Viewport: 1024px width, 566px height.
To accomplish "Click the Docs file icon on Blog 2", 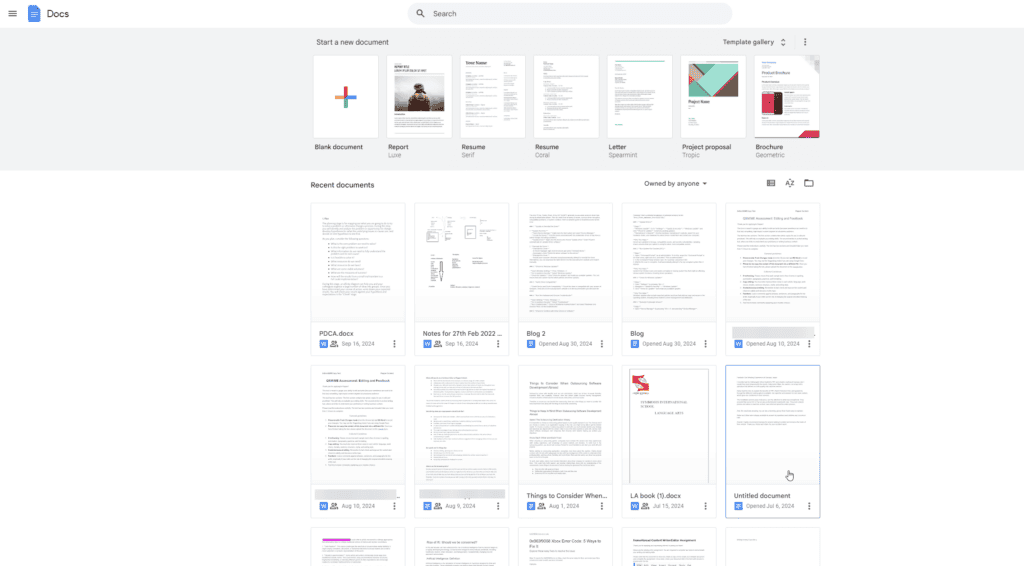I will (531, 344).
